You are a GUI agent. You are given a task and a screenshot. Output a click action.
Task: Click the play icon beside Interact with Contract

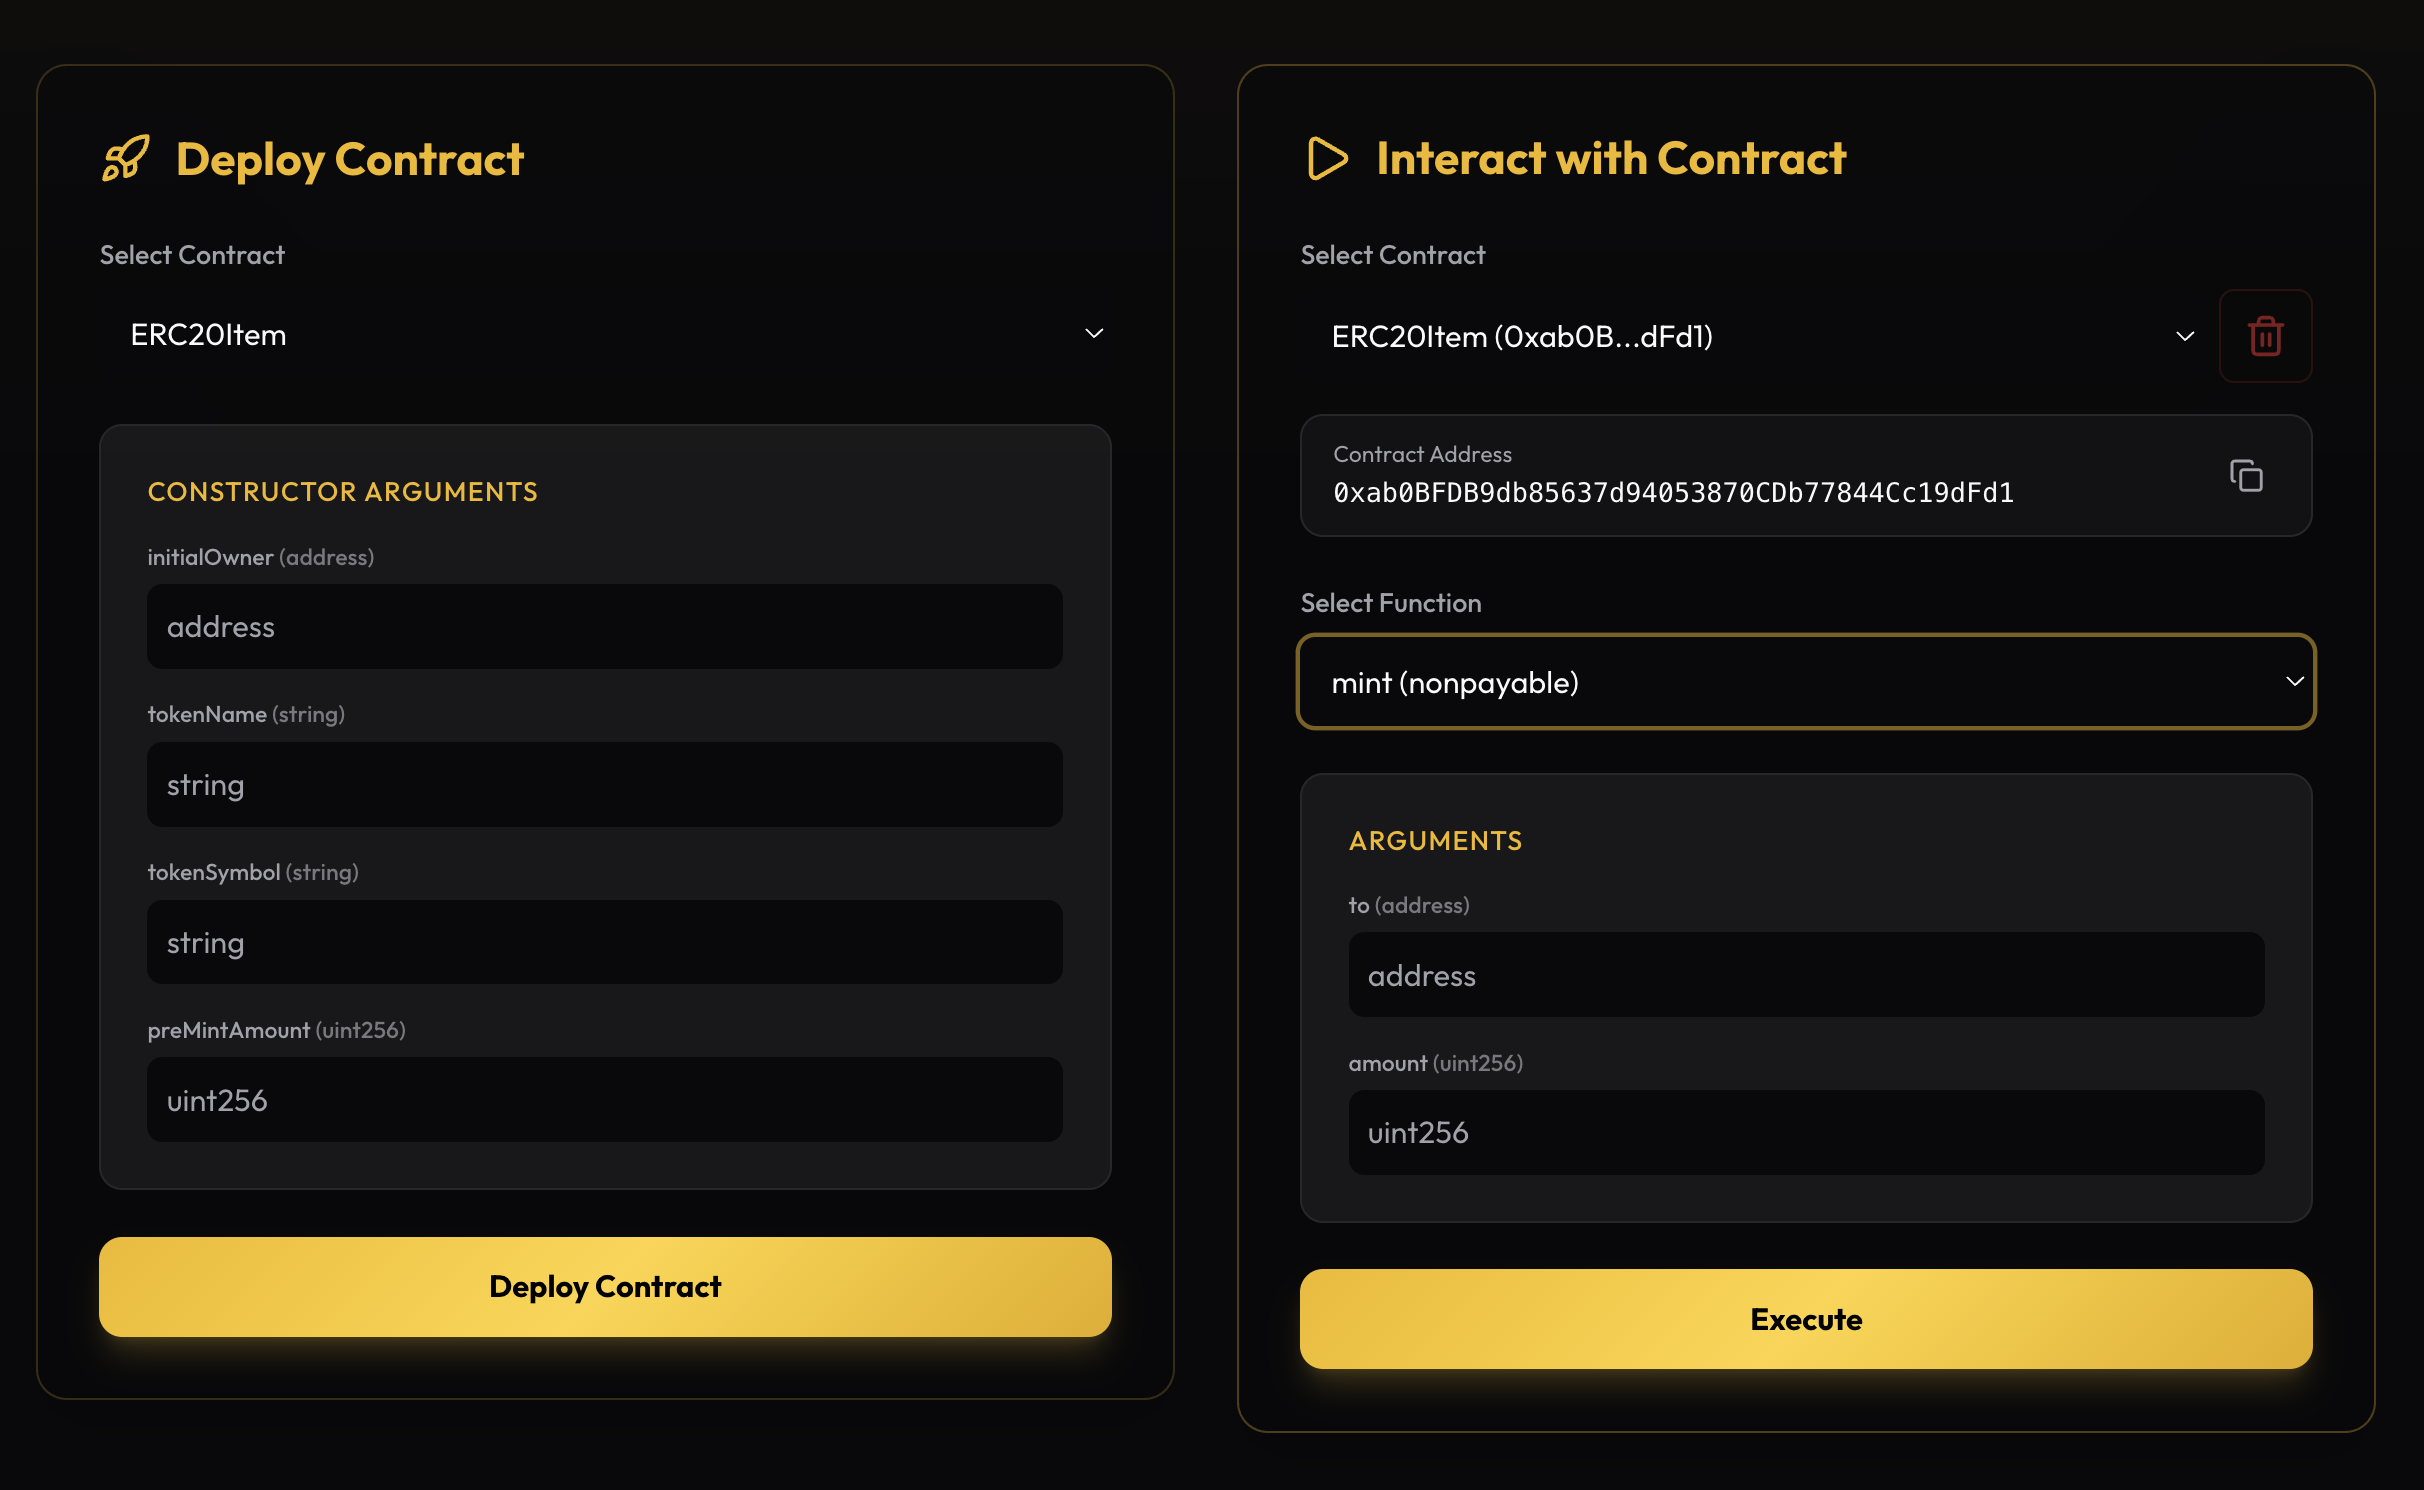(1326, 158)
